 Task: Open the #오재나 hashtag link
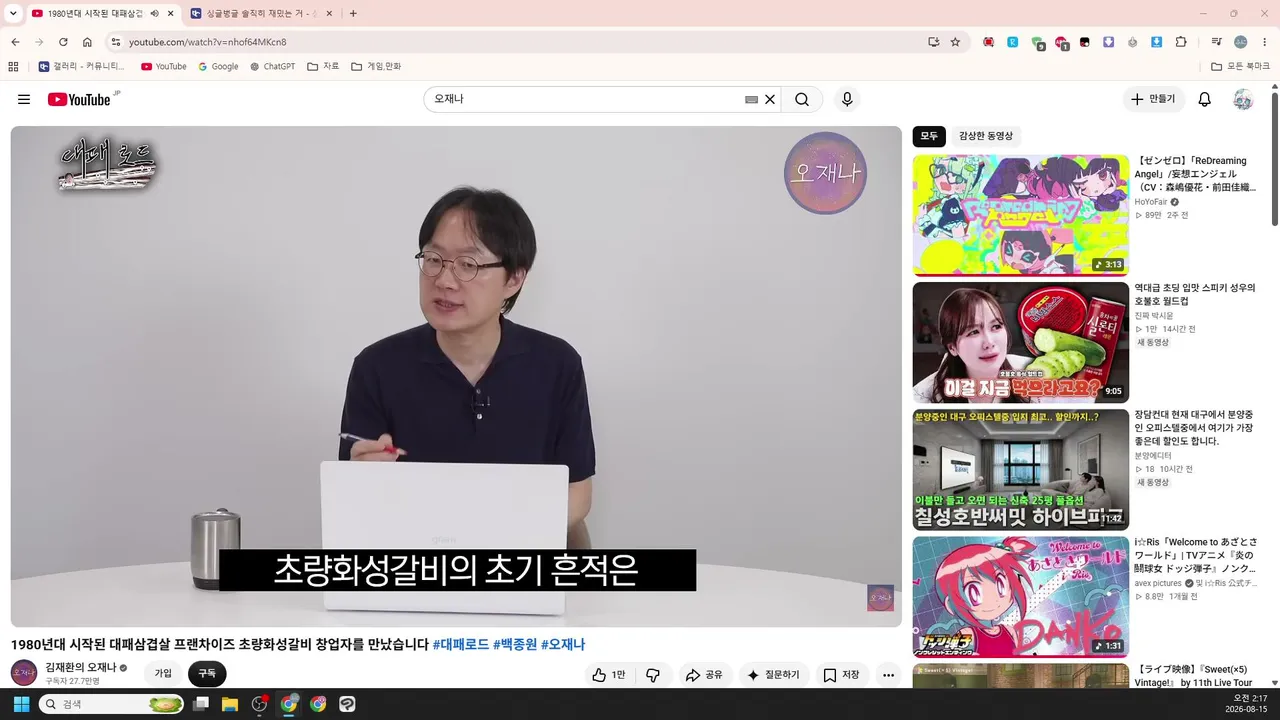(x=563, y=645)
